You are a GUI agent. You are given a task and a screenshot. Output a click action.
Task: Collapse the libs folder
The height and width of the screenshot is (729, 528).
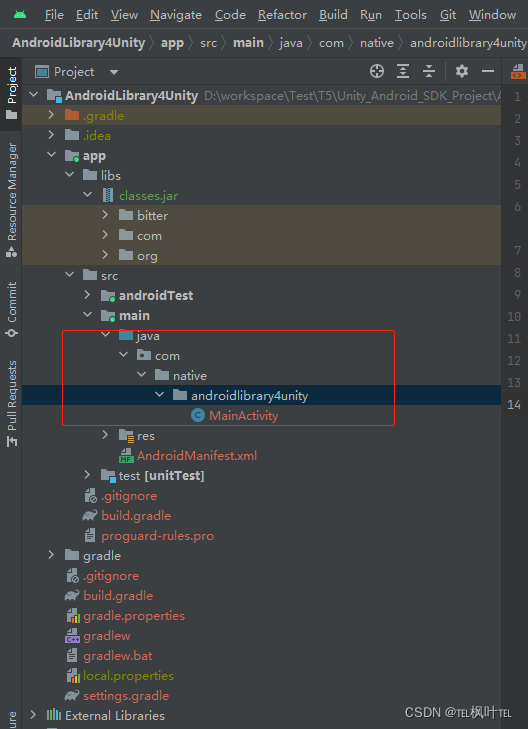69,175
